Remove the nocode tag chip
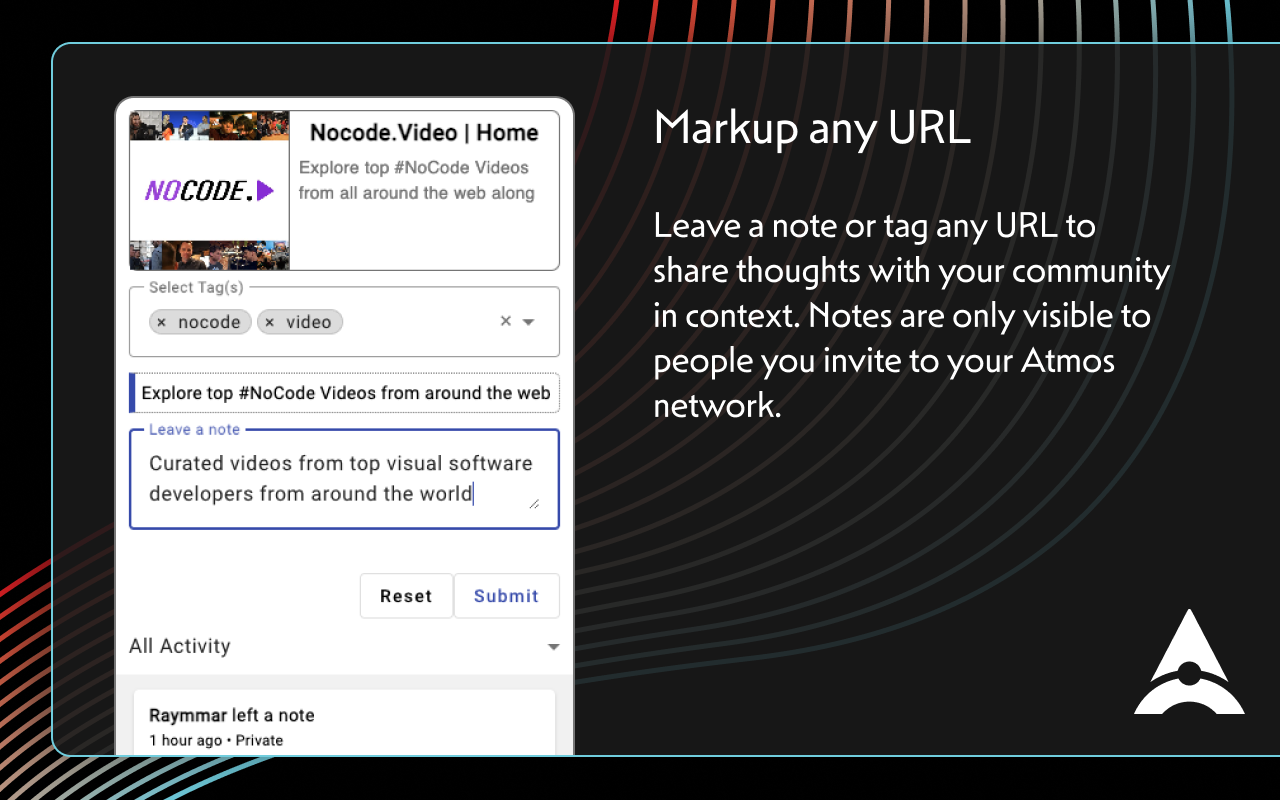This screenshot has height=800, width=1280. (x=161, y=322)
